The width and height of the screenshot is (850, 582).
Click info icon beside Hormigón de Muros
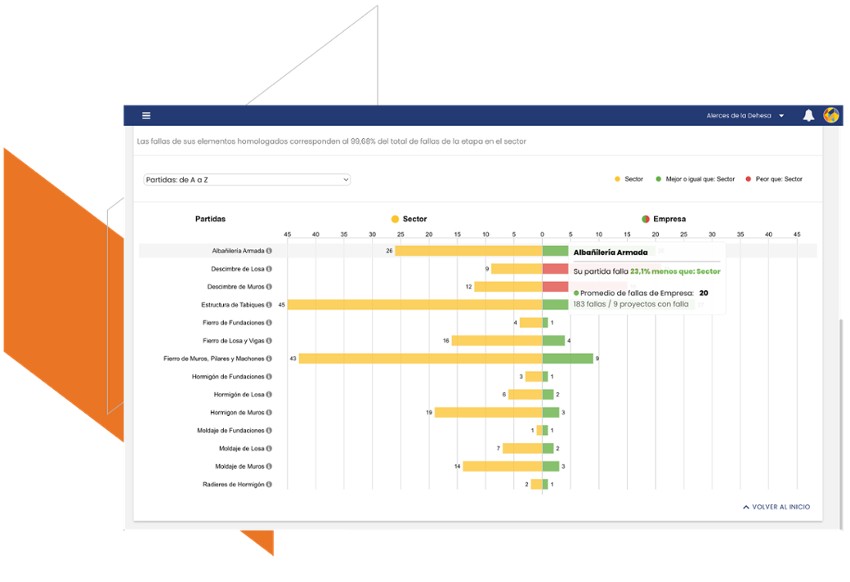pos(269,413)
